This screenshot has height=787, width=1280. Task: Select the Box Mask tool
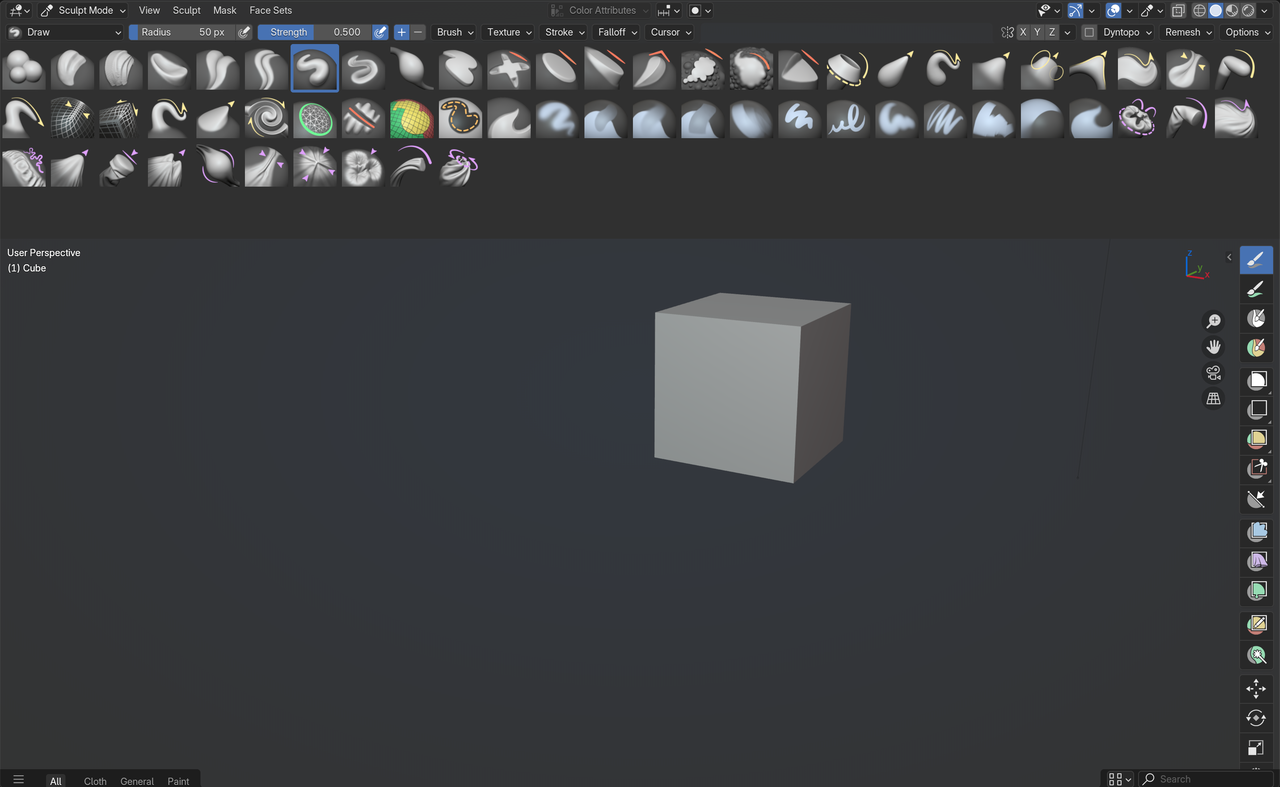point(1256,380)
